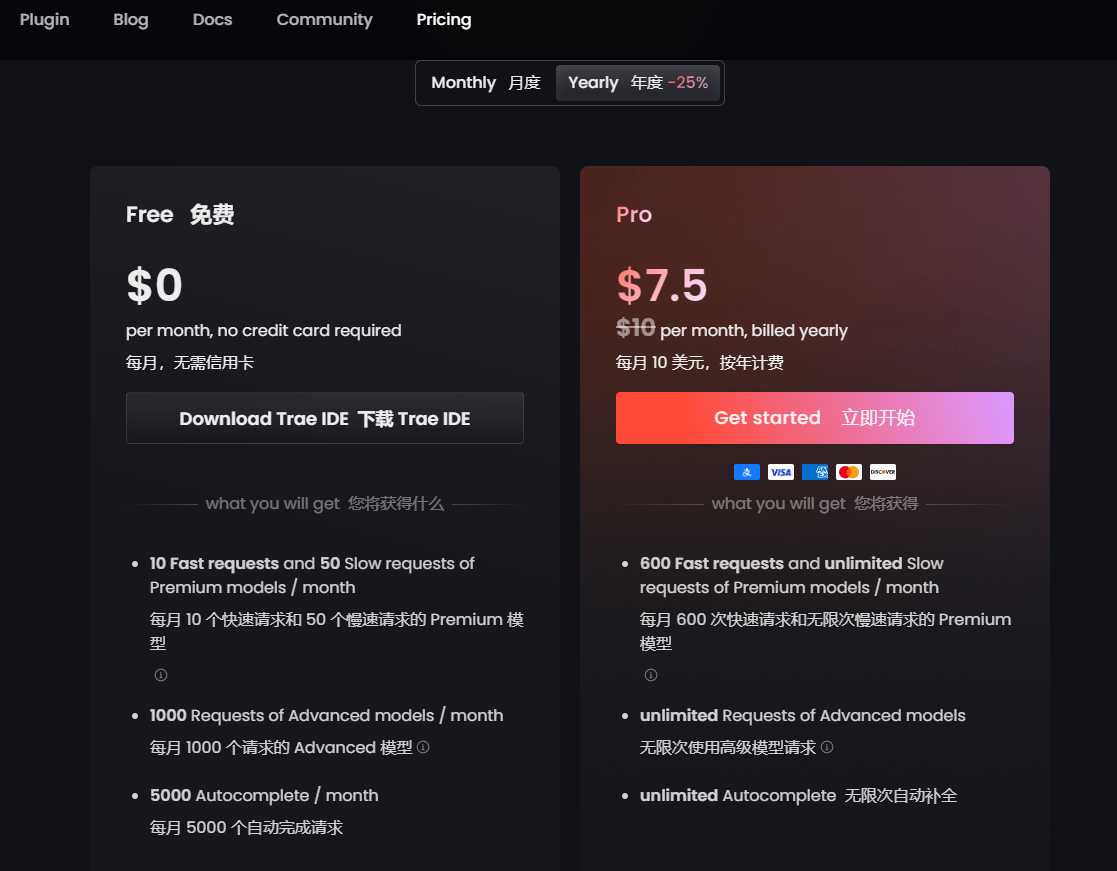
Task: Click '5000 Autocomplete / month' text
Action: [264, 796]
